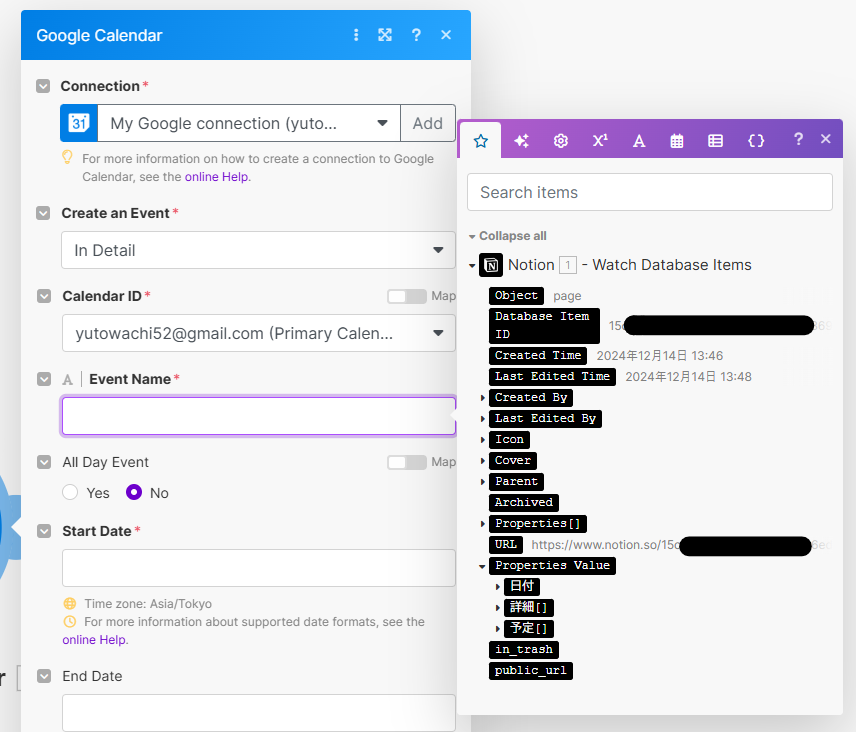Open help for Google Calendar module

tap(416, 35)
